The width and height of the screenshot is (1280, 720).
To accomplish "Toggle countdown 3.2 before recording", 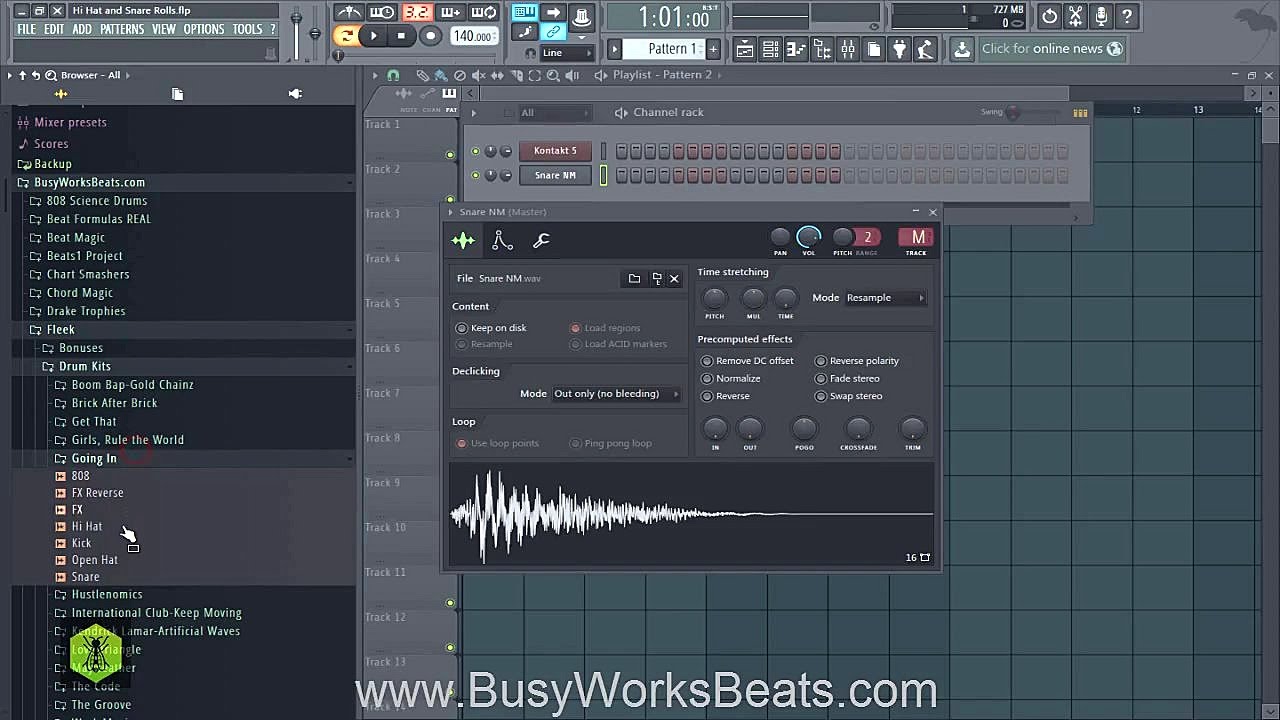I will tap(417, 12).
